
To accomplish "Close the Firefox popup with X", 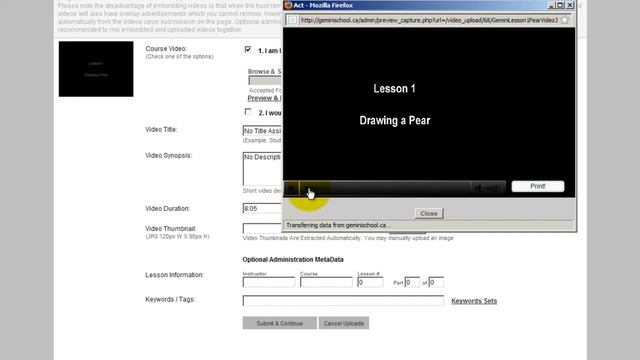I will coord(570,5).
